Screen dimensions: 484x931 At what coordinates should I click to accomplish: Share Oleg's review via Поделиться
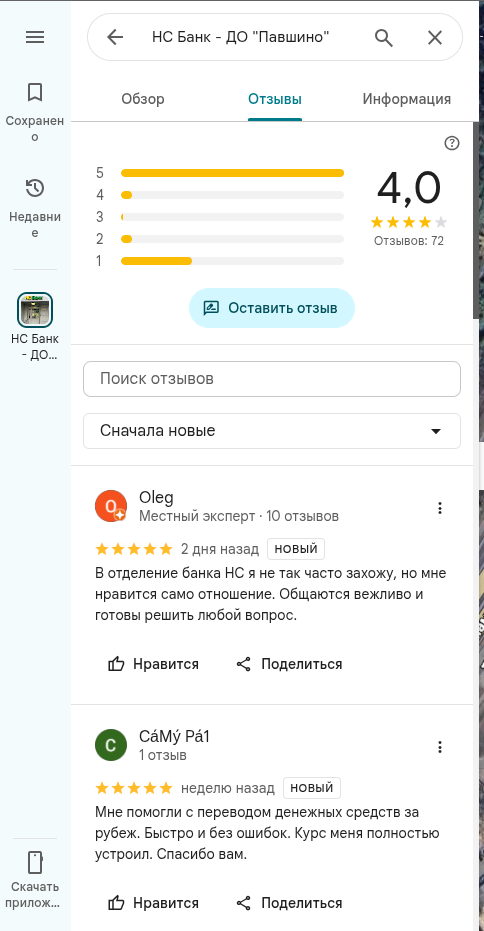289,664
